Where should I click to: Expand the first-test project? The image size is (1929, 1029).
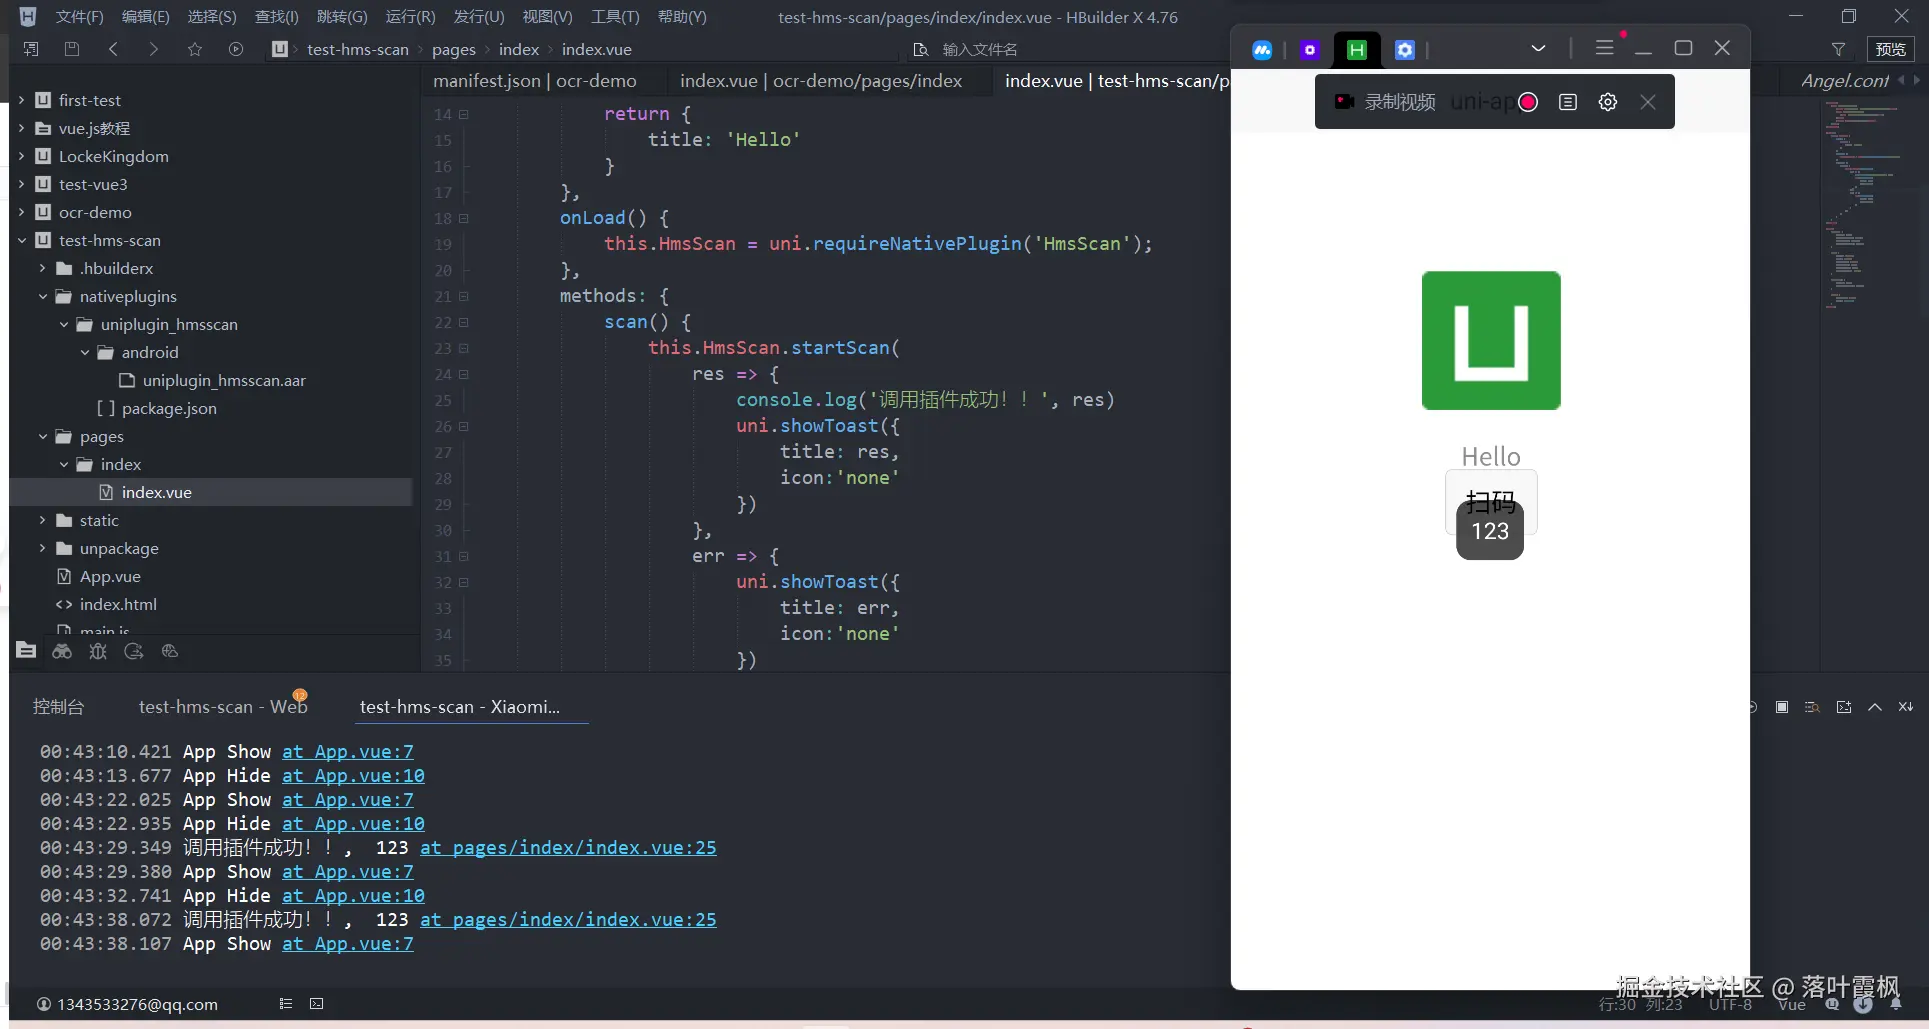[x=22, y=100]
